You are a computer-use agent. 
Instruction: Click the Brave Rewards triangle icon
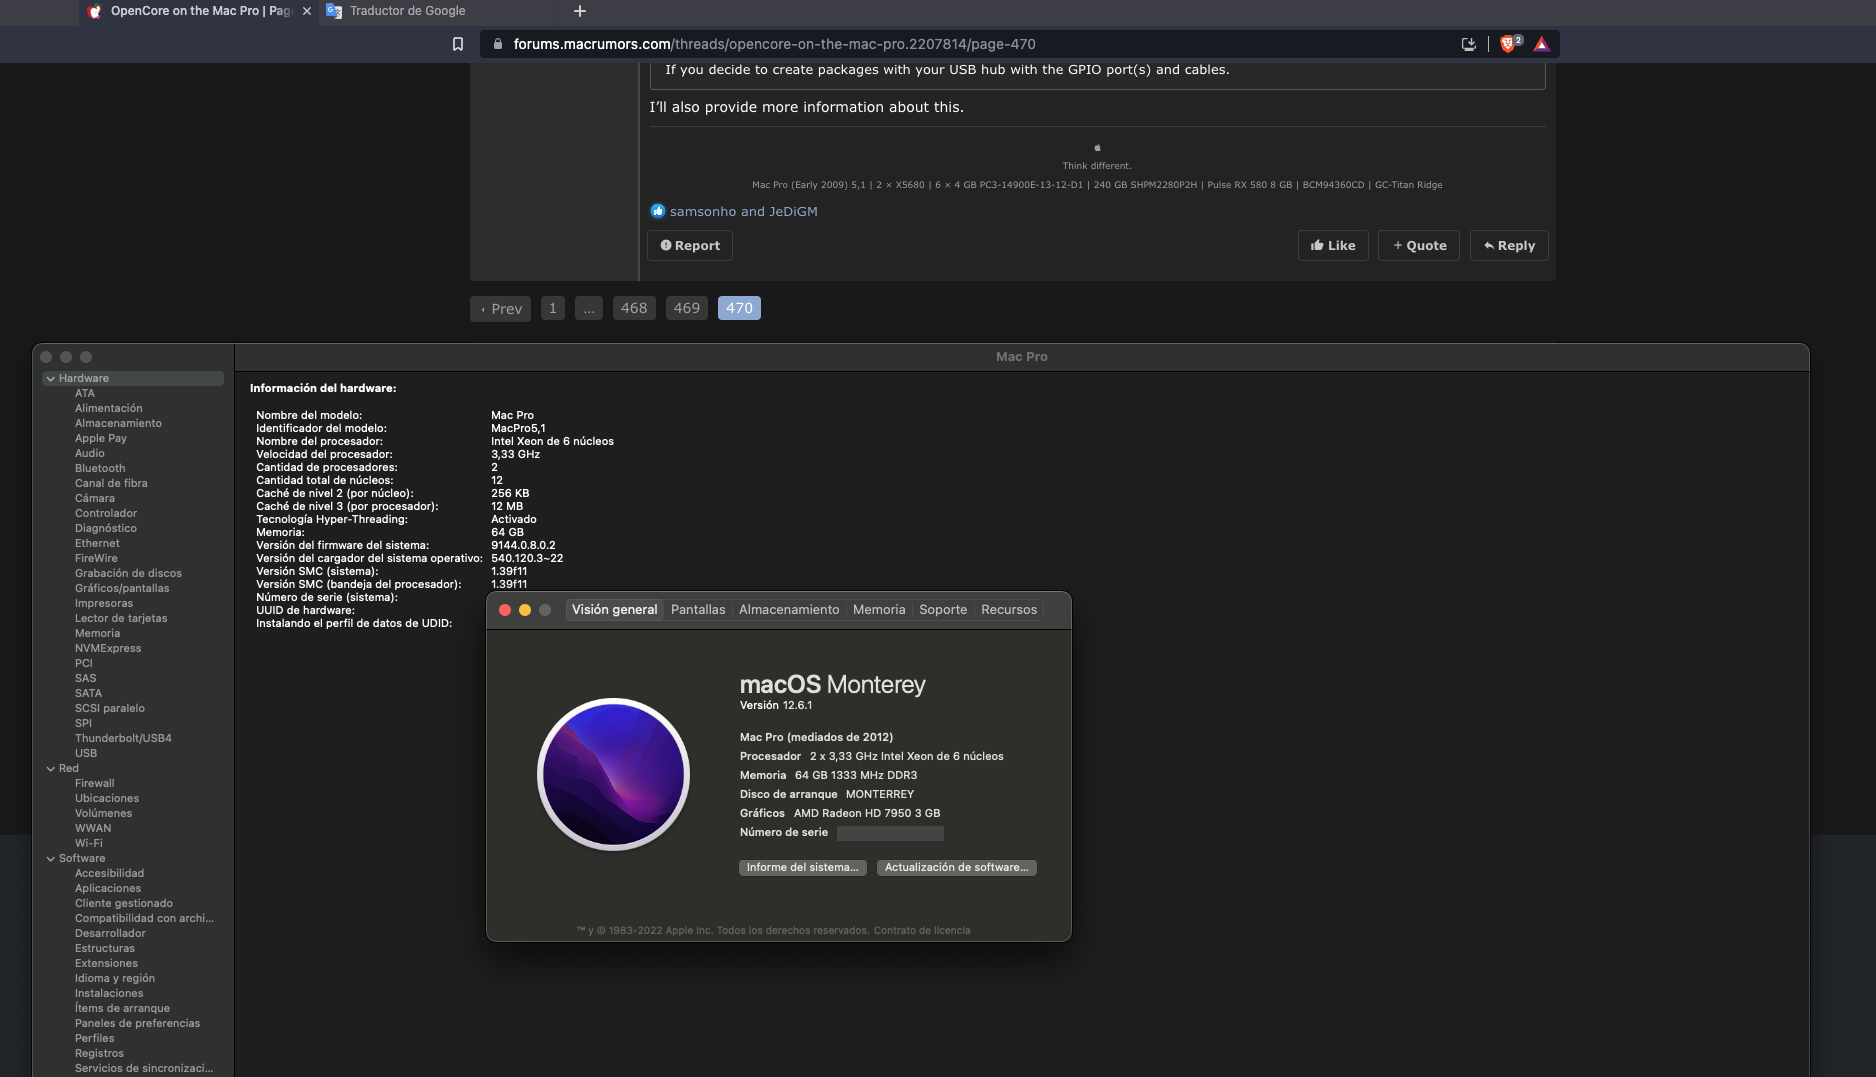1541,44
